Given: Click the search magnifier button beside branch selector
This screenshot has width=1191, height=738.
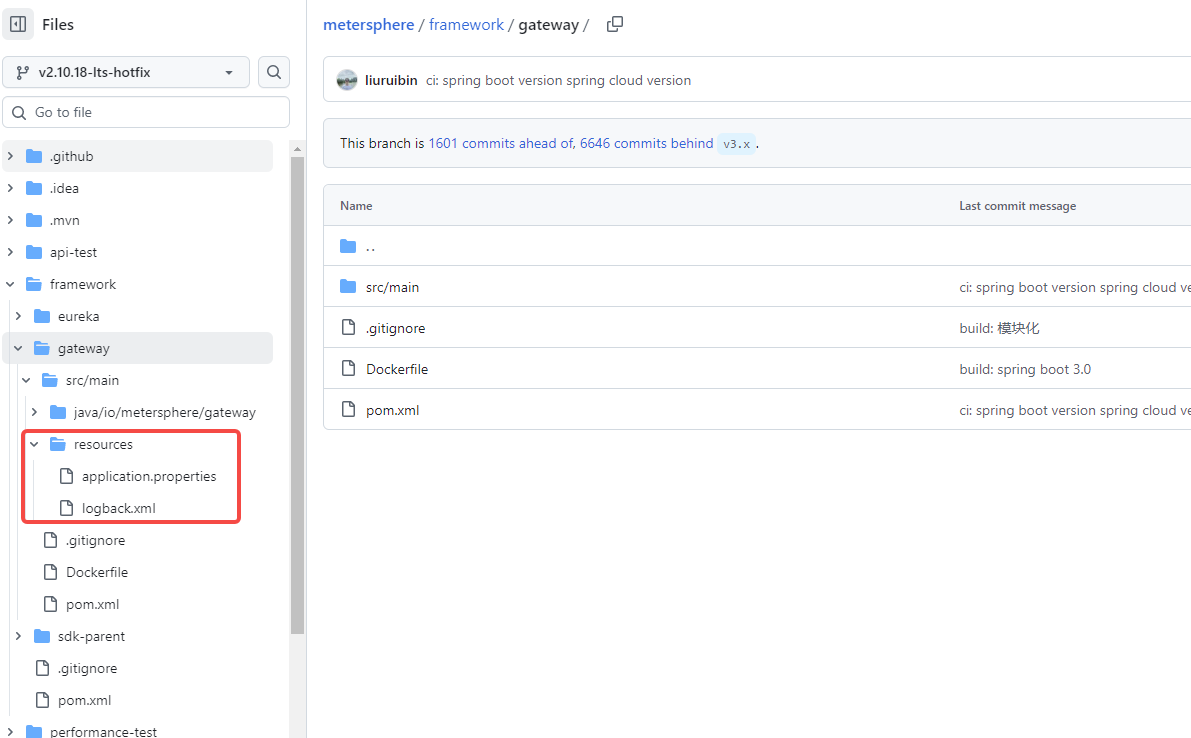Looking at the screenshot, I should pos(274,72).
